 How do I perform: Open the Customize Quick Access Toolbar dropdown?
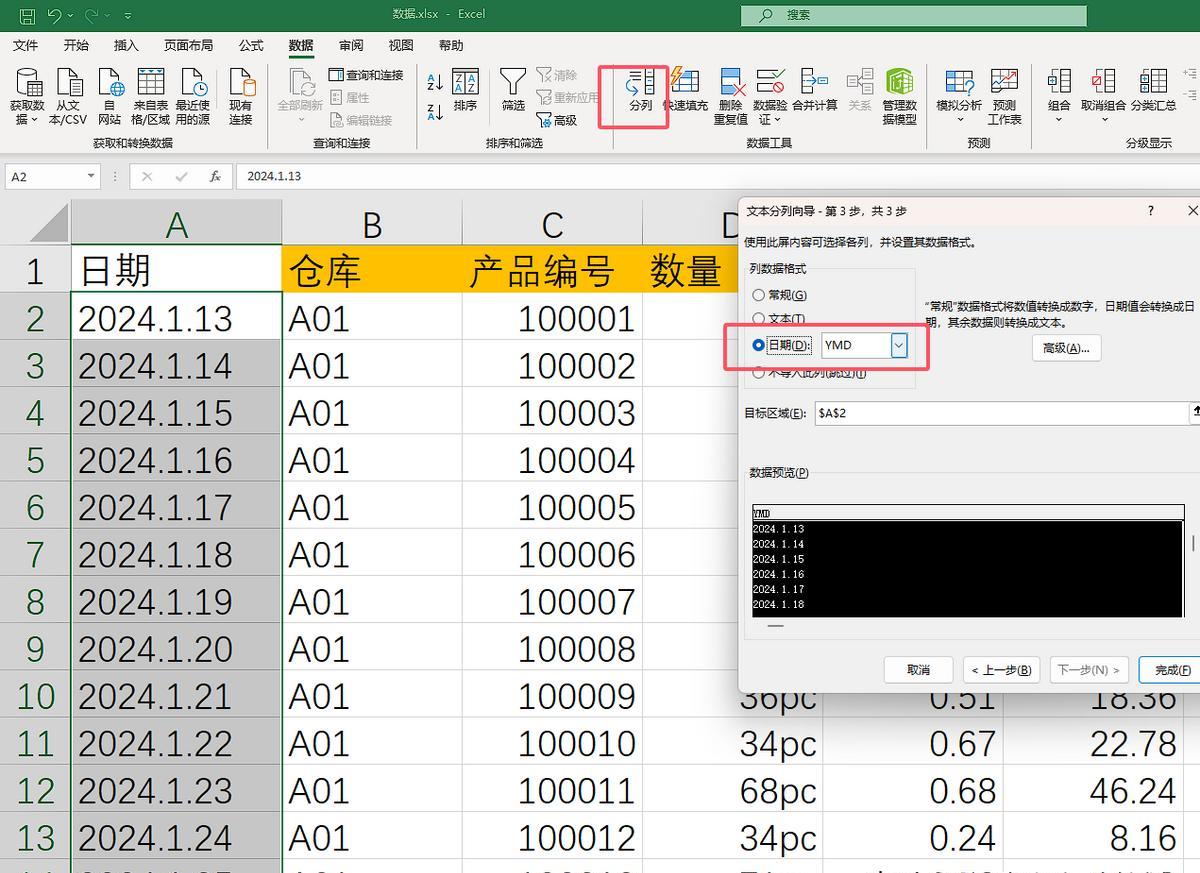[129, 16]
